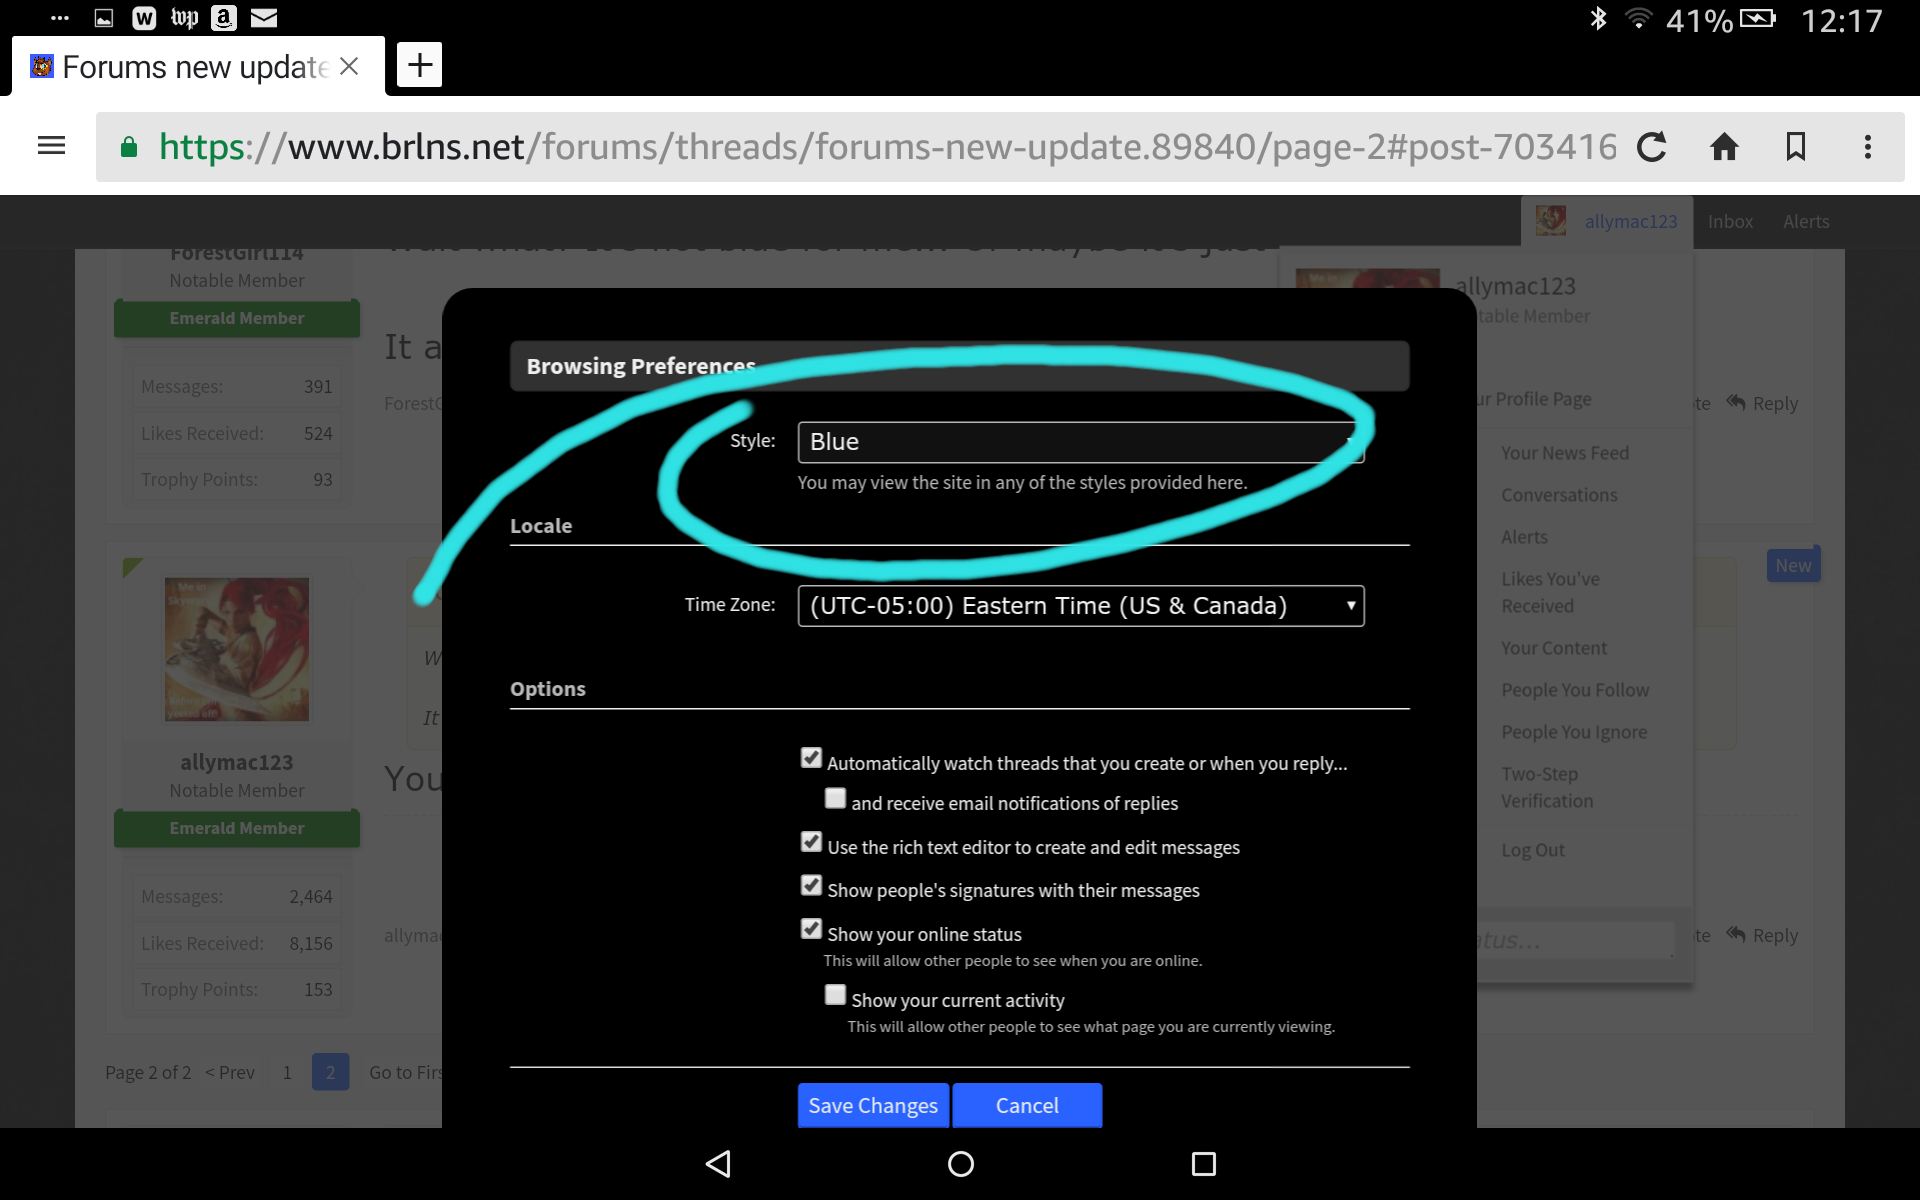Open the 'W' notification icon in status bar
Image resolution: width=1920 pixels, height=1200 pixels.
pyautogui.click(x=144, y=18)
